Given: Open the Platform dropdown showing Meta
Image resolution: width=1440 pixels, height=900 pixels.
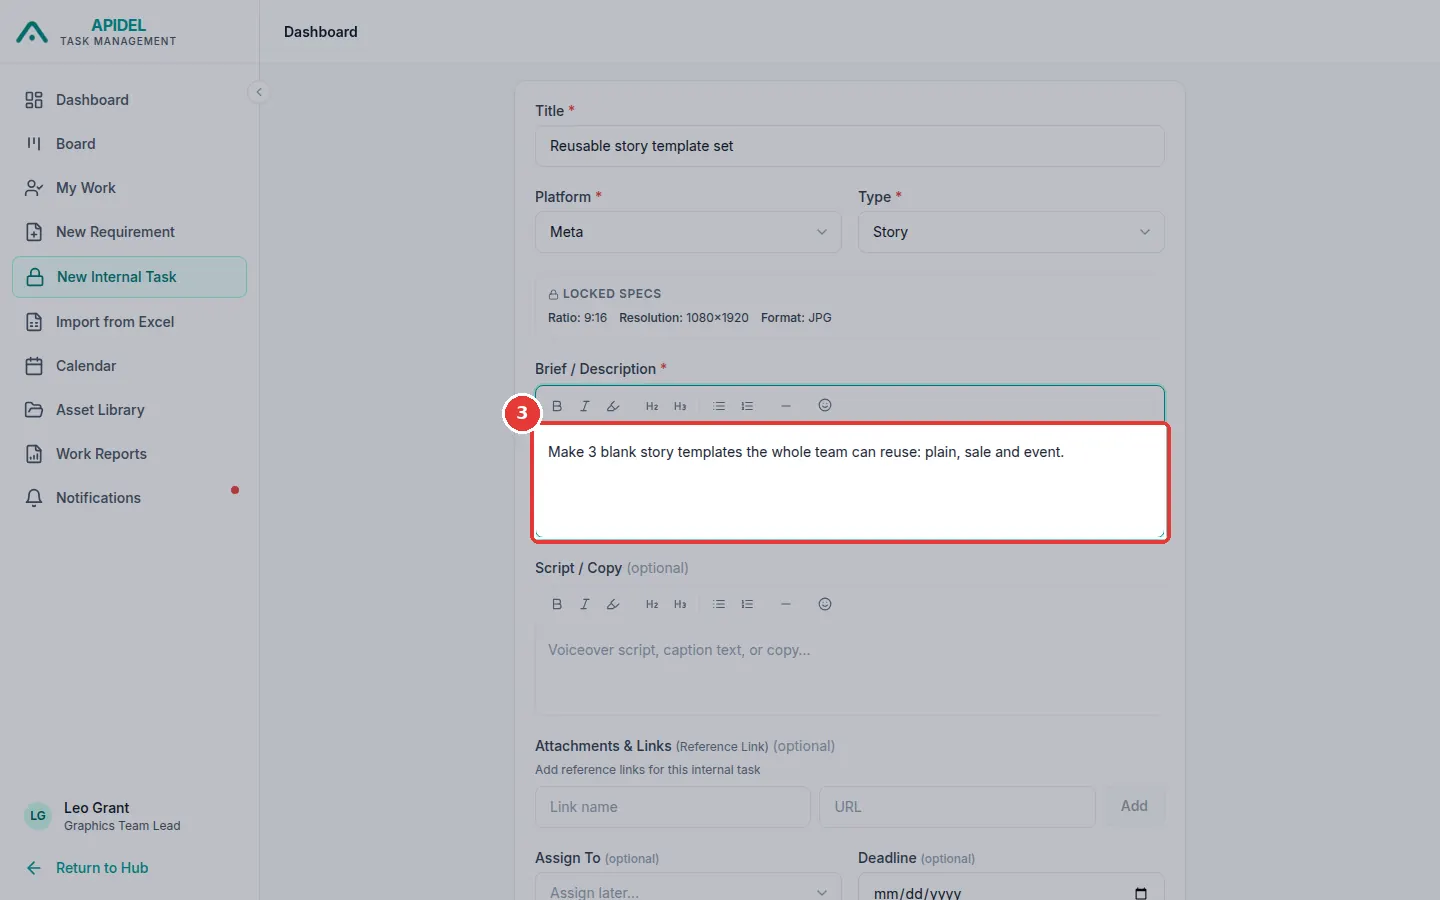Looking at the screenshot, I should 688,232.
